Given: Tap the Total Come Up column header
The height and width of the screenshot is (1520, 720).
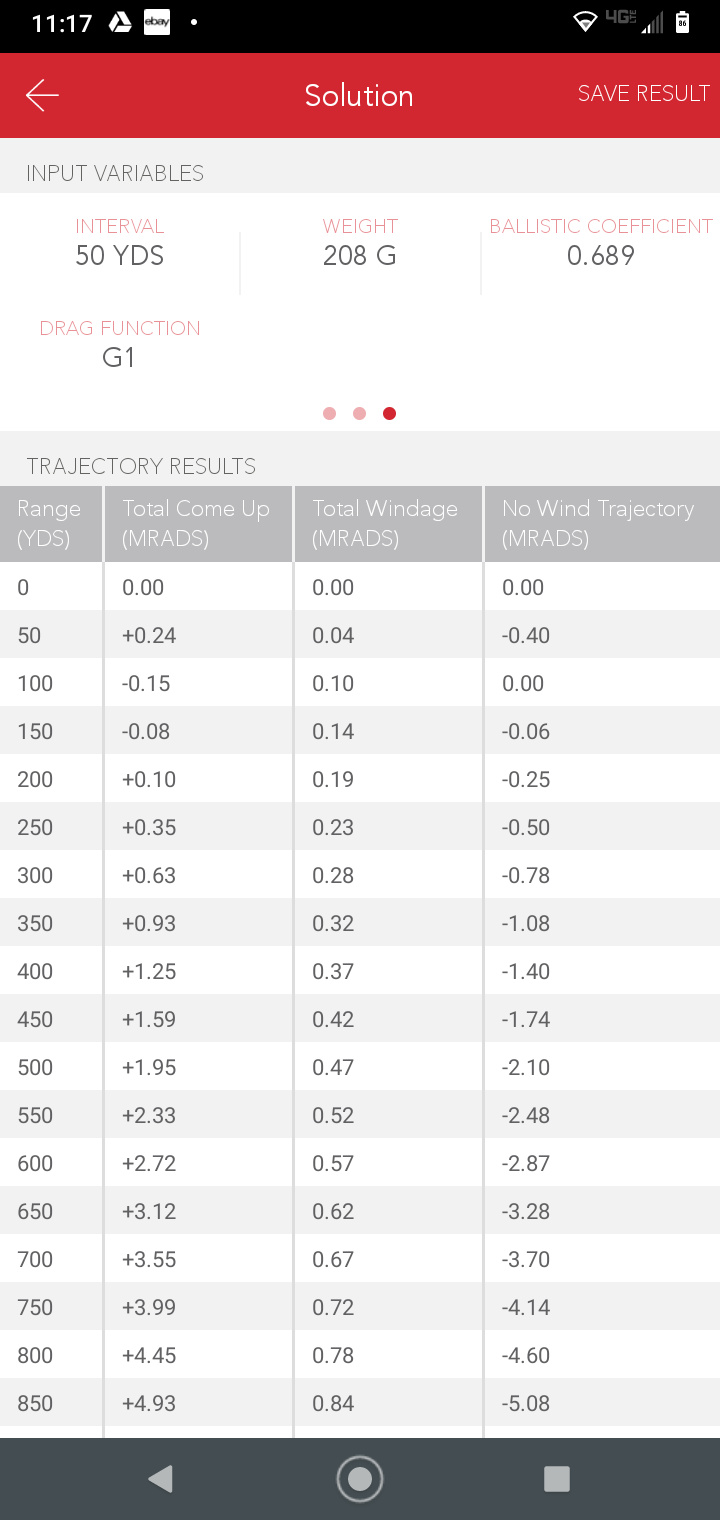Looking at the screenshot, I should point(196,523).
